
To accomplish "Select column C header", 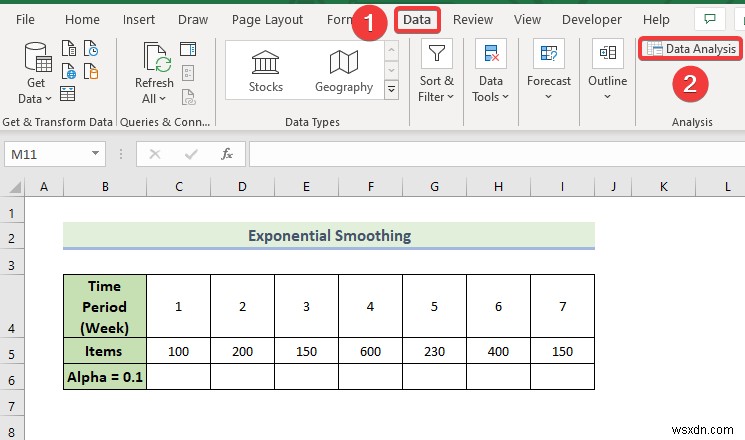I will coord(179,187).
